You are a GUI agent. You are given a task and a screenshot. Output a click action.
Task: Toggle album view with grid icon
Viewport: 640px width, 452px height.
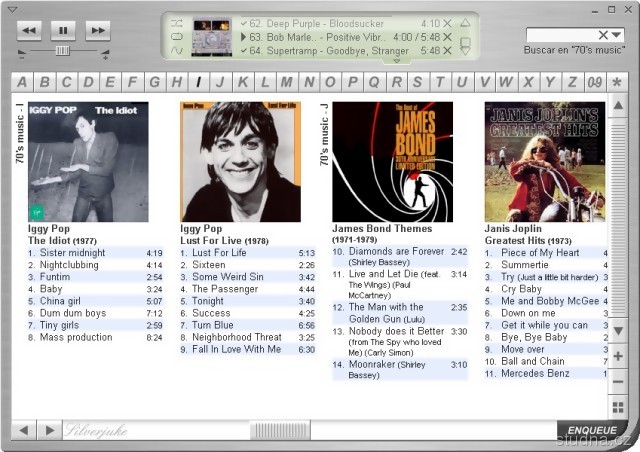click(x=618, y=407)
